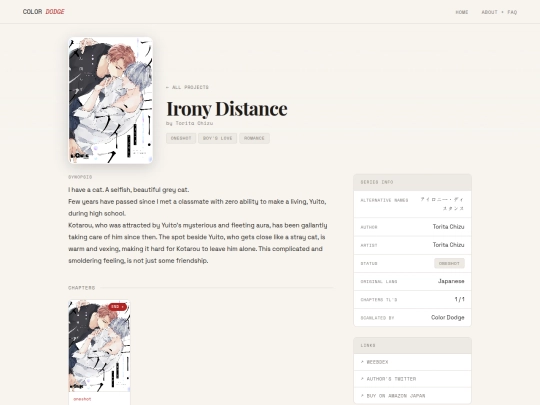Click 'I have a cat' synopsis line
Viewport: 540px width, 405px height.
[128, 190]
